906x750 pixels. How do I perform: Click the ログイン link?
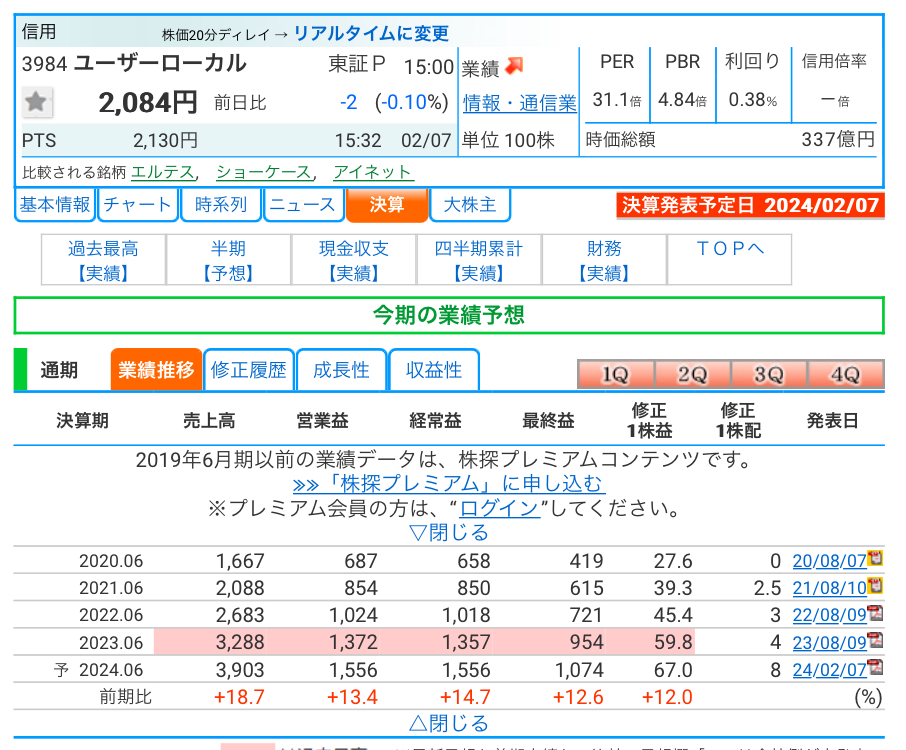tap(500, 508)
